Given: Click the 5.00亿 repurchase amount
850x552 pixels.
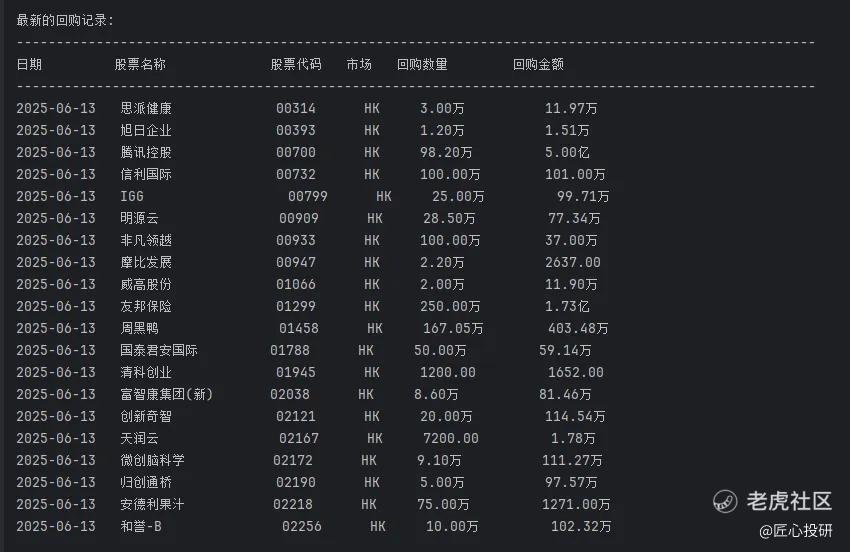Looking at the screenshot, I should [567, 152].
